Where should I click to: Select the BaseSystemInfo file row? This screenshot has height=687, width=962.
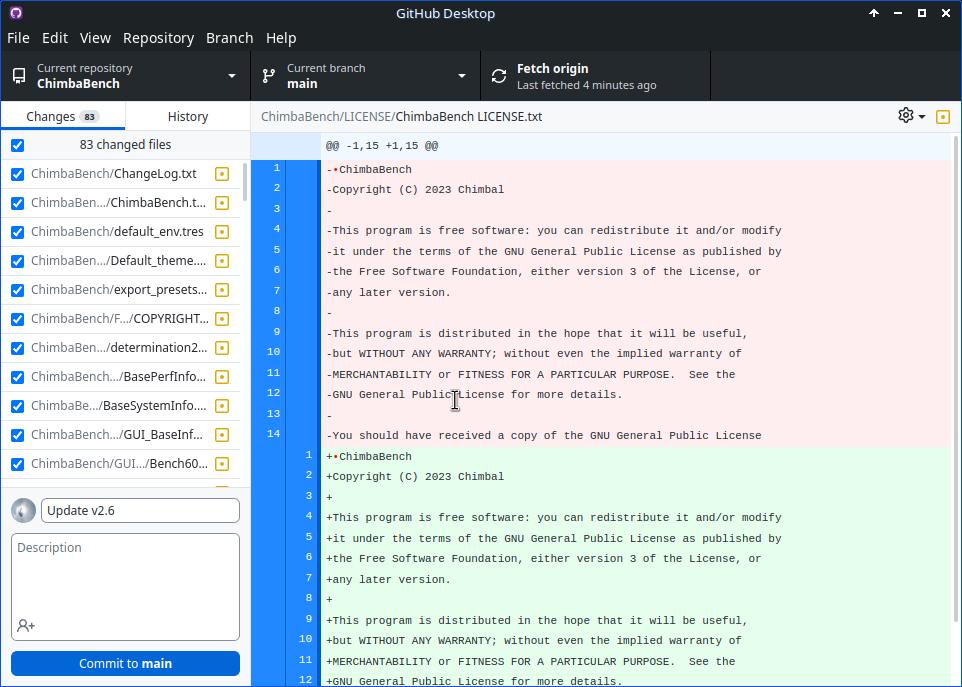(120, 406)
